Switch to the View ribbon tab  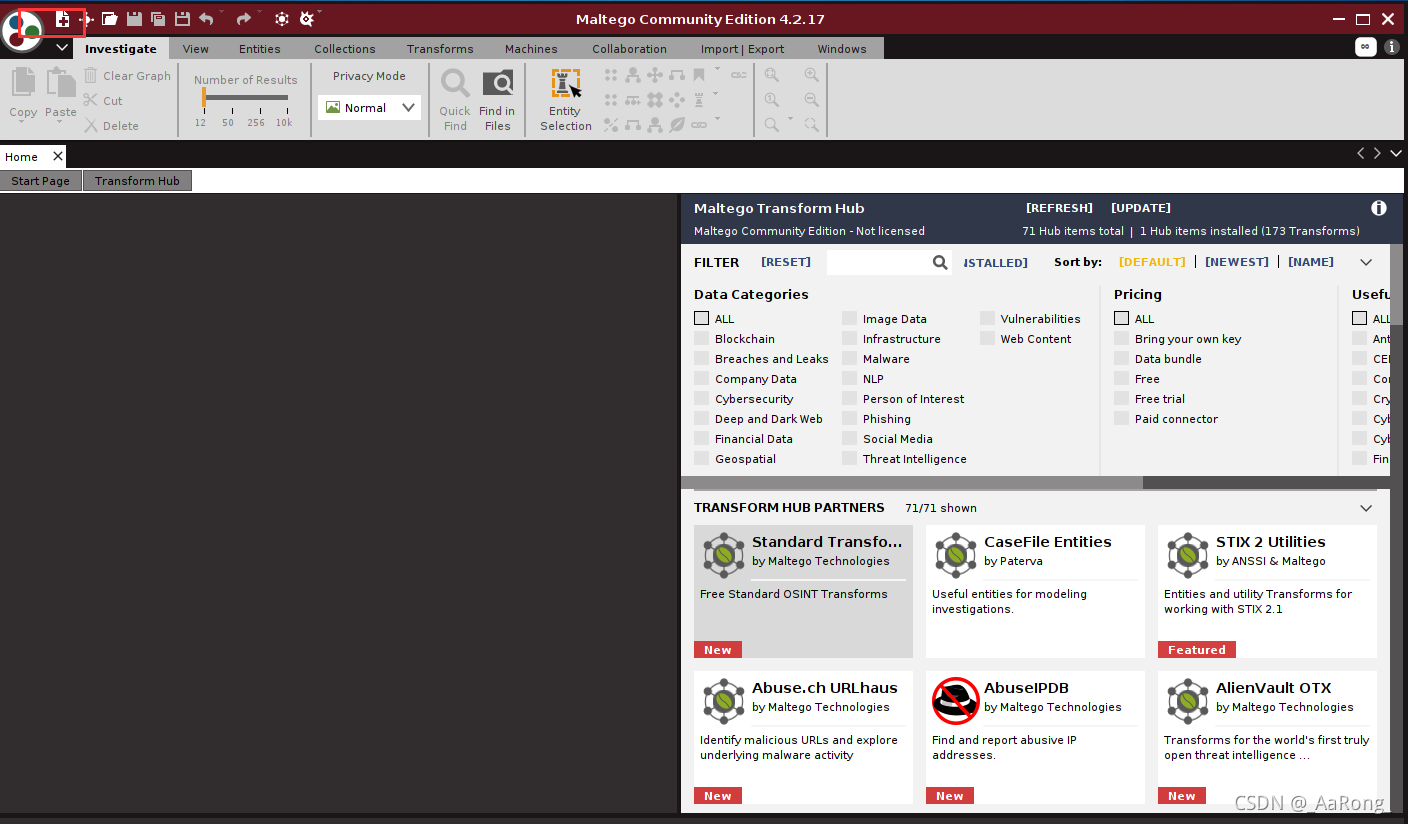coord(196,48)
